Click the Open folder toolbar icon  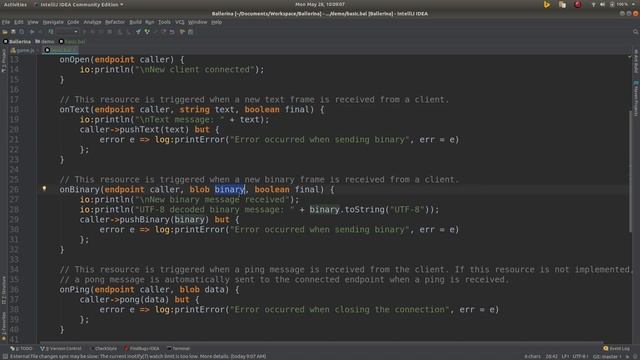[5, 32]
